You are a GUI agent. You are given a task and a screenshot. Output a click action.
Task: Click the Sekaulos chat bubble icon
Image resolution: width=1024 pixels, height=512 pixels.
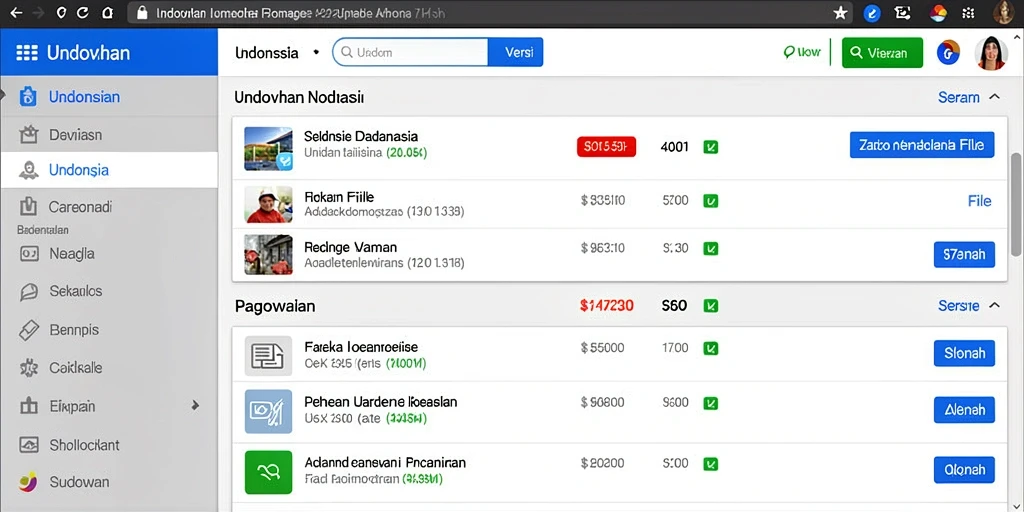pyautogui.click(x=29, y=291)
